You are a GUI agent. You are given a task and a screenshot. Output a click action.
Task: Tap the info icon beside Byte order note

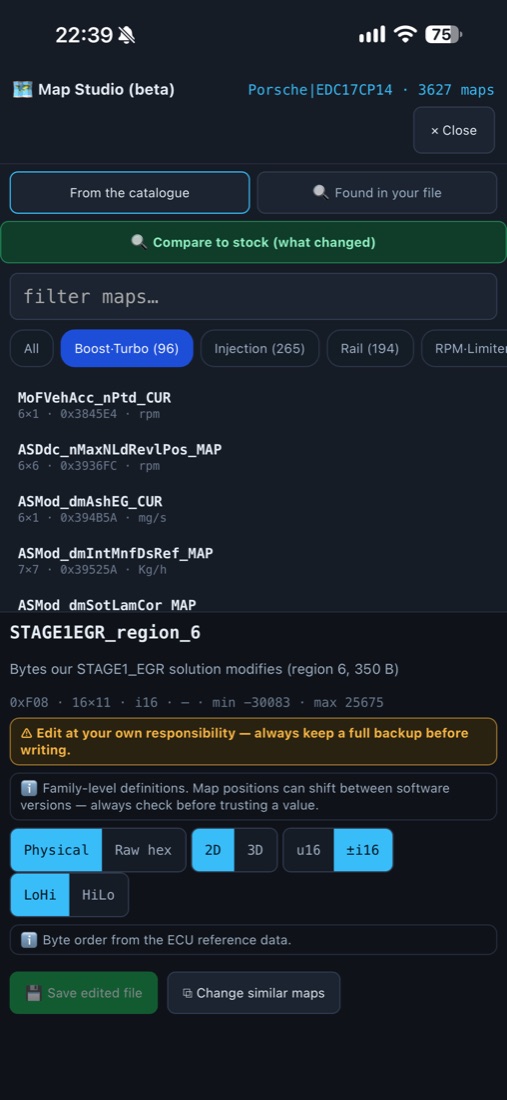29,939
